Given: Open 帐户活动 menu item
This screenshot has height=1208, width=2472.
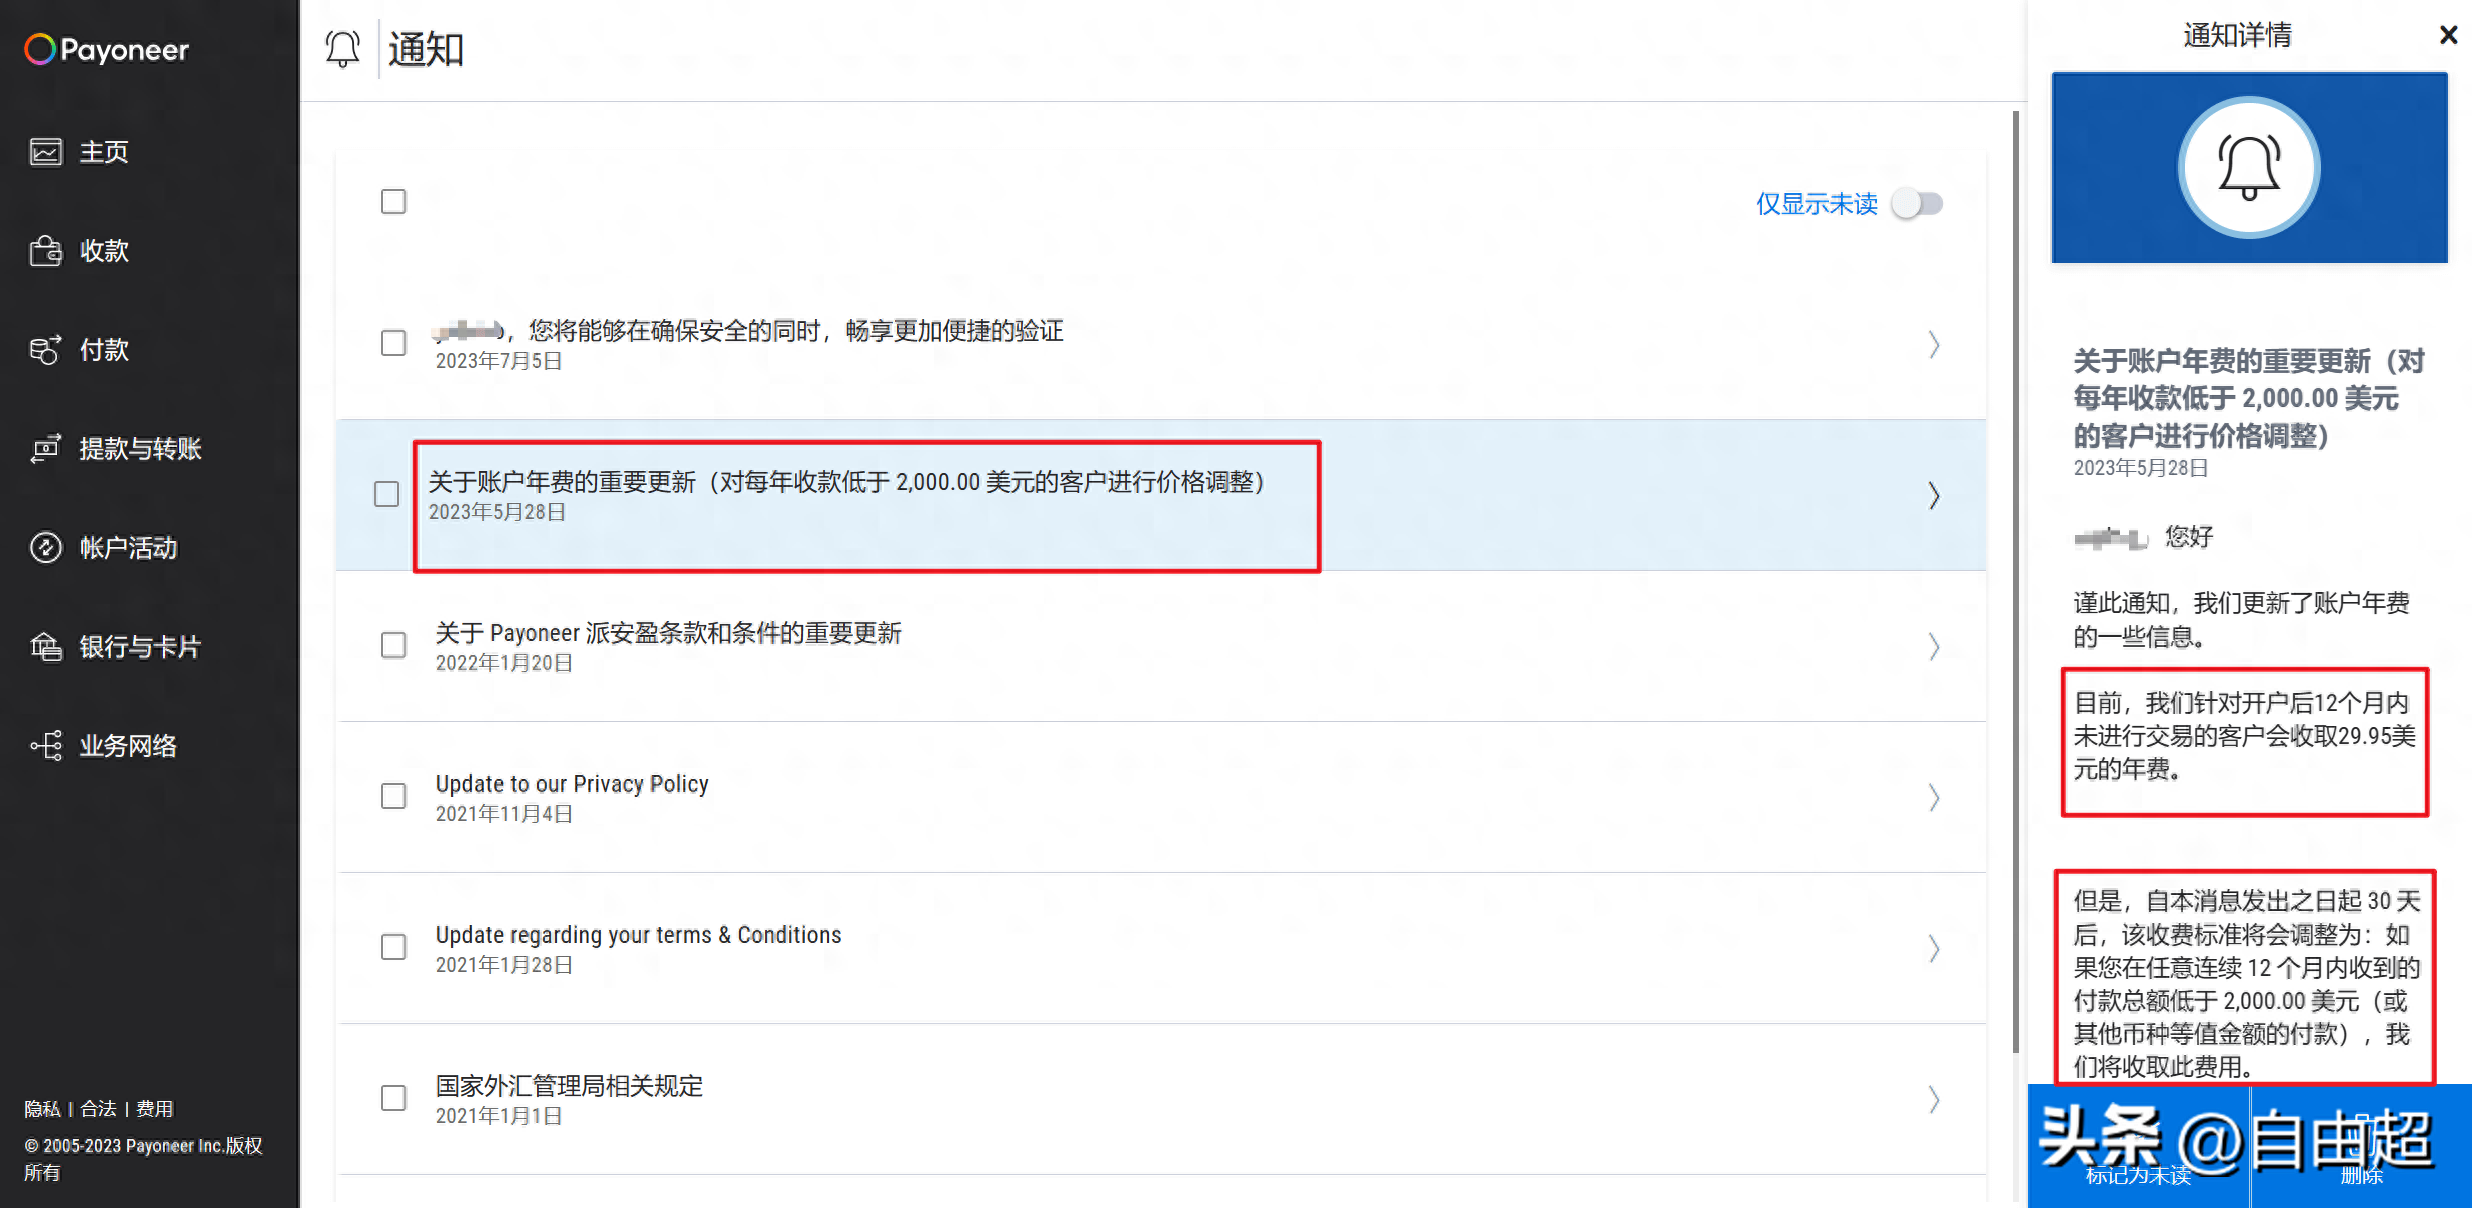Looking at the screenshot, I should click(x=128, y=548).
